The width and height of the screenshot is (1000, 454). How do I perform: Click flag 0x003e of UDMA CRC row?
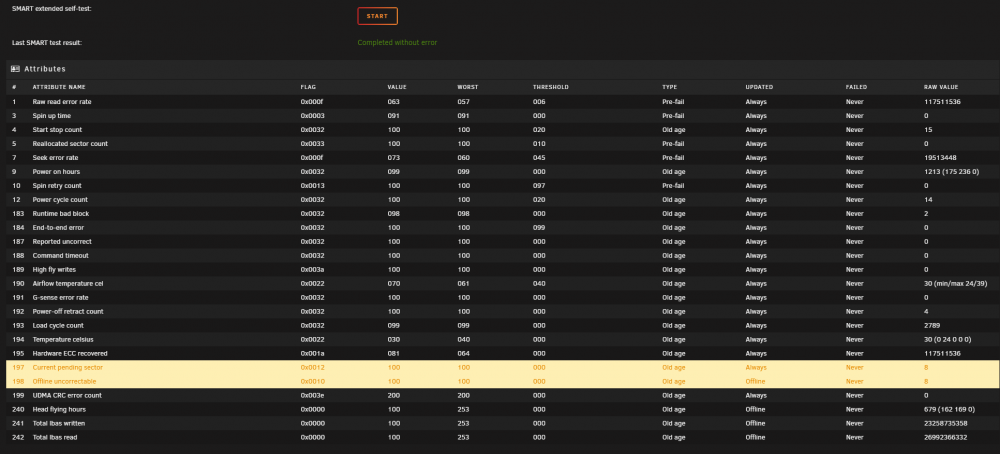tap(312, 395)
